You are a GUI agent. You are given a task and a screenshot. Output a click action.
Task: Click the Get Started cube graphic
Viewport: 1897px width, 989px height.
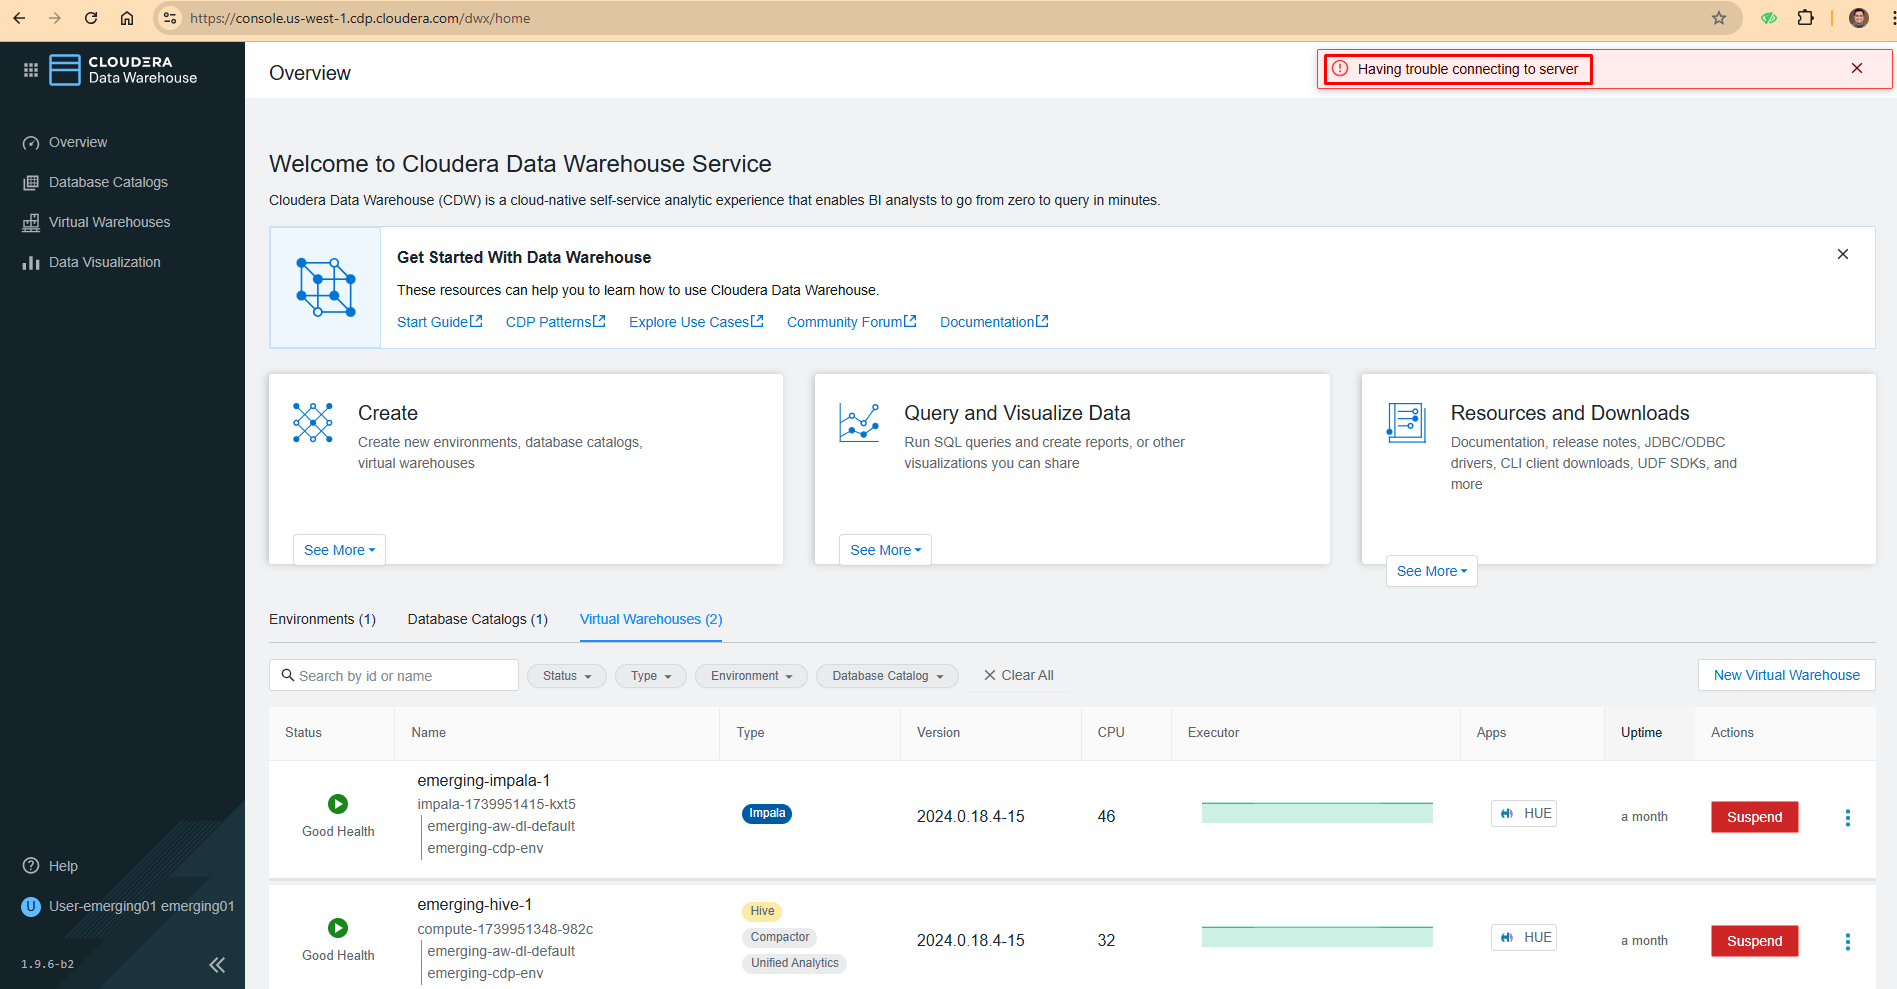[x=325, y=287]
